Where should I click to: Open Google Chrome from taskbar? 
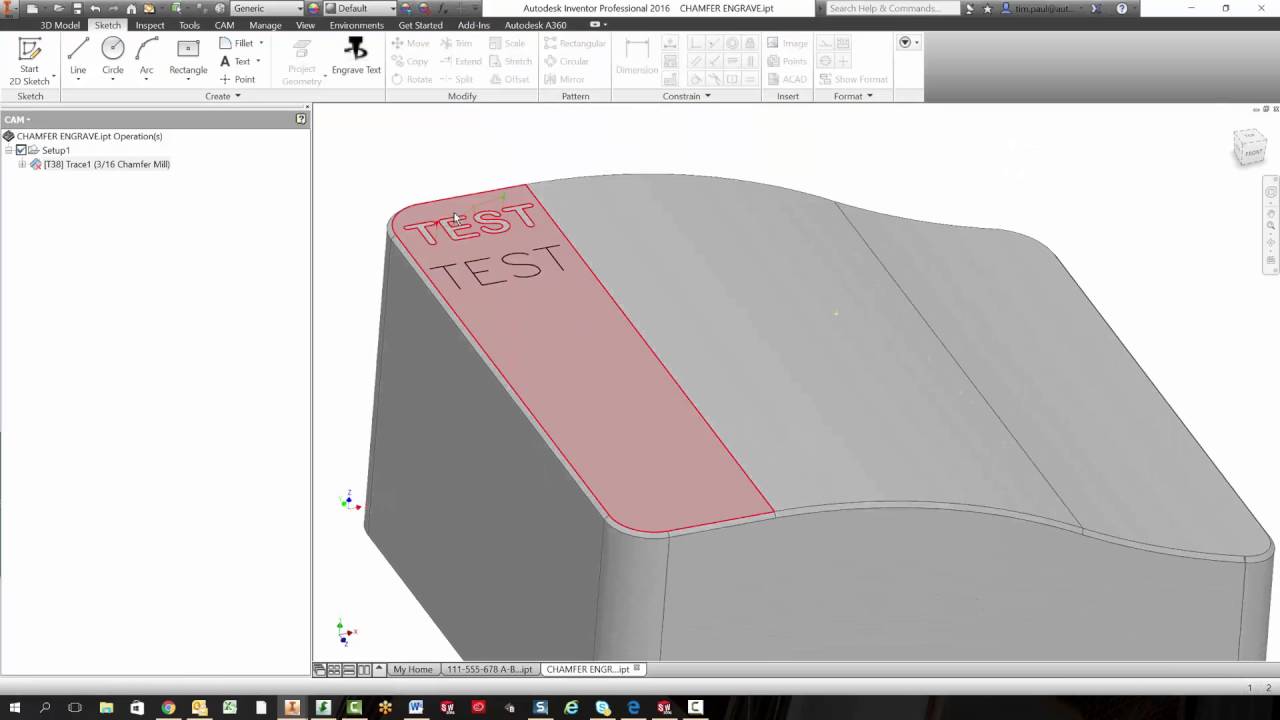pyautogui.click(x=168, y=707)
